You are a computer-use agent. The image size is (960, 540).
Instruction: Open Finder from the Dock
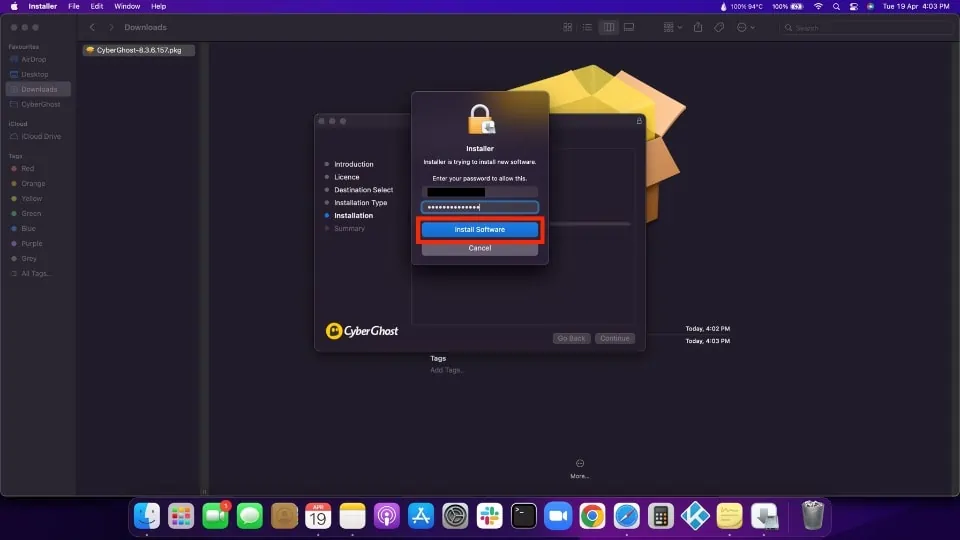[147, 516]
